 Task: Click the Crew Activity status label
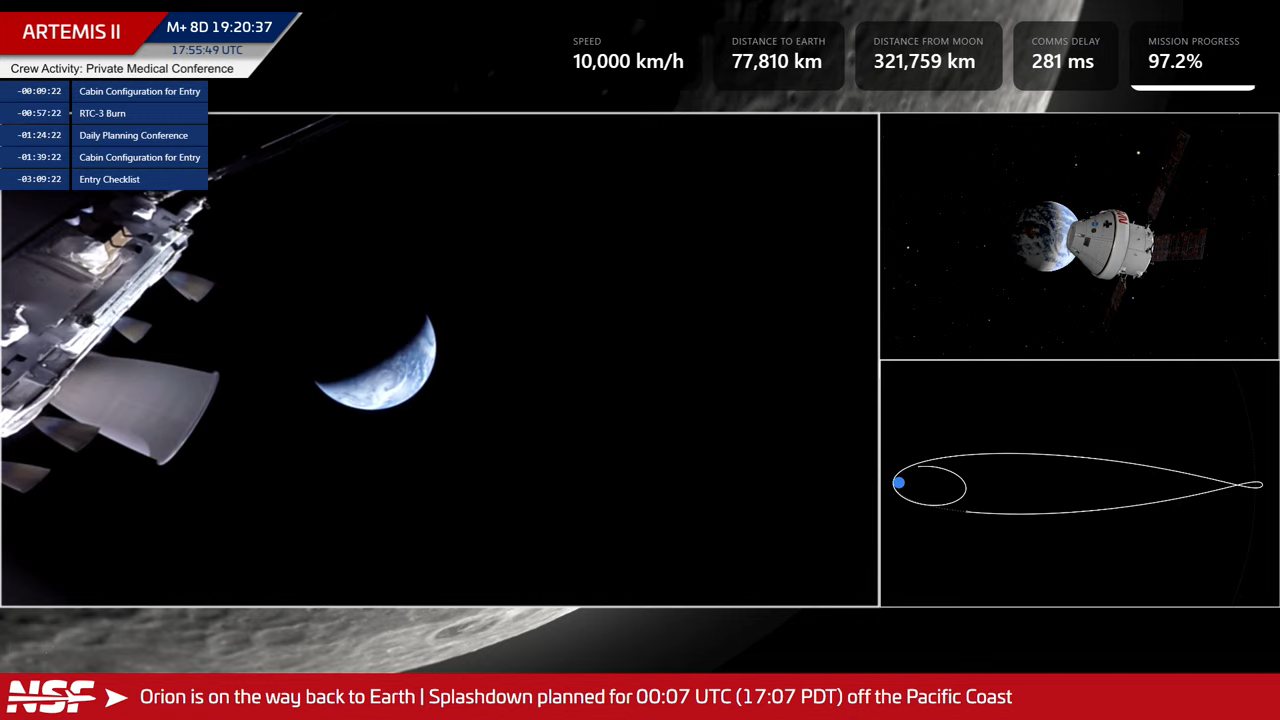click(x=122, y=69)
